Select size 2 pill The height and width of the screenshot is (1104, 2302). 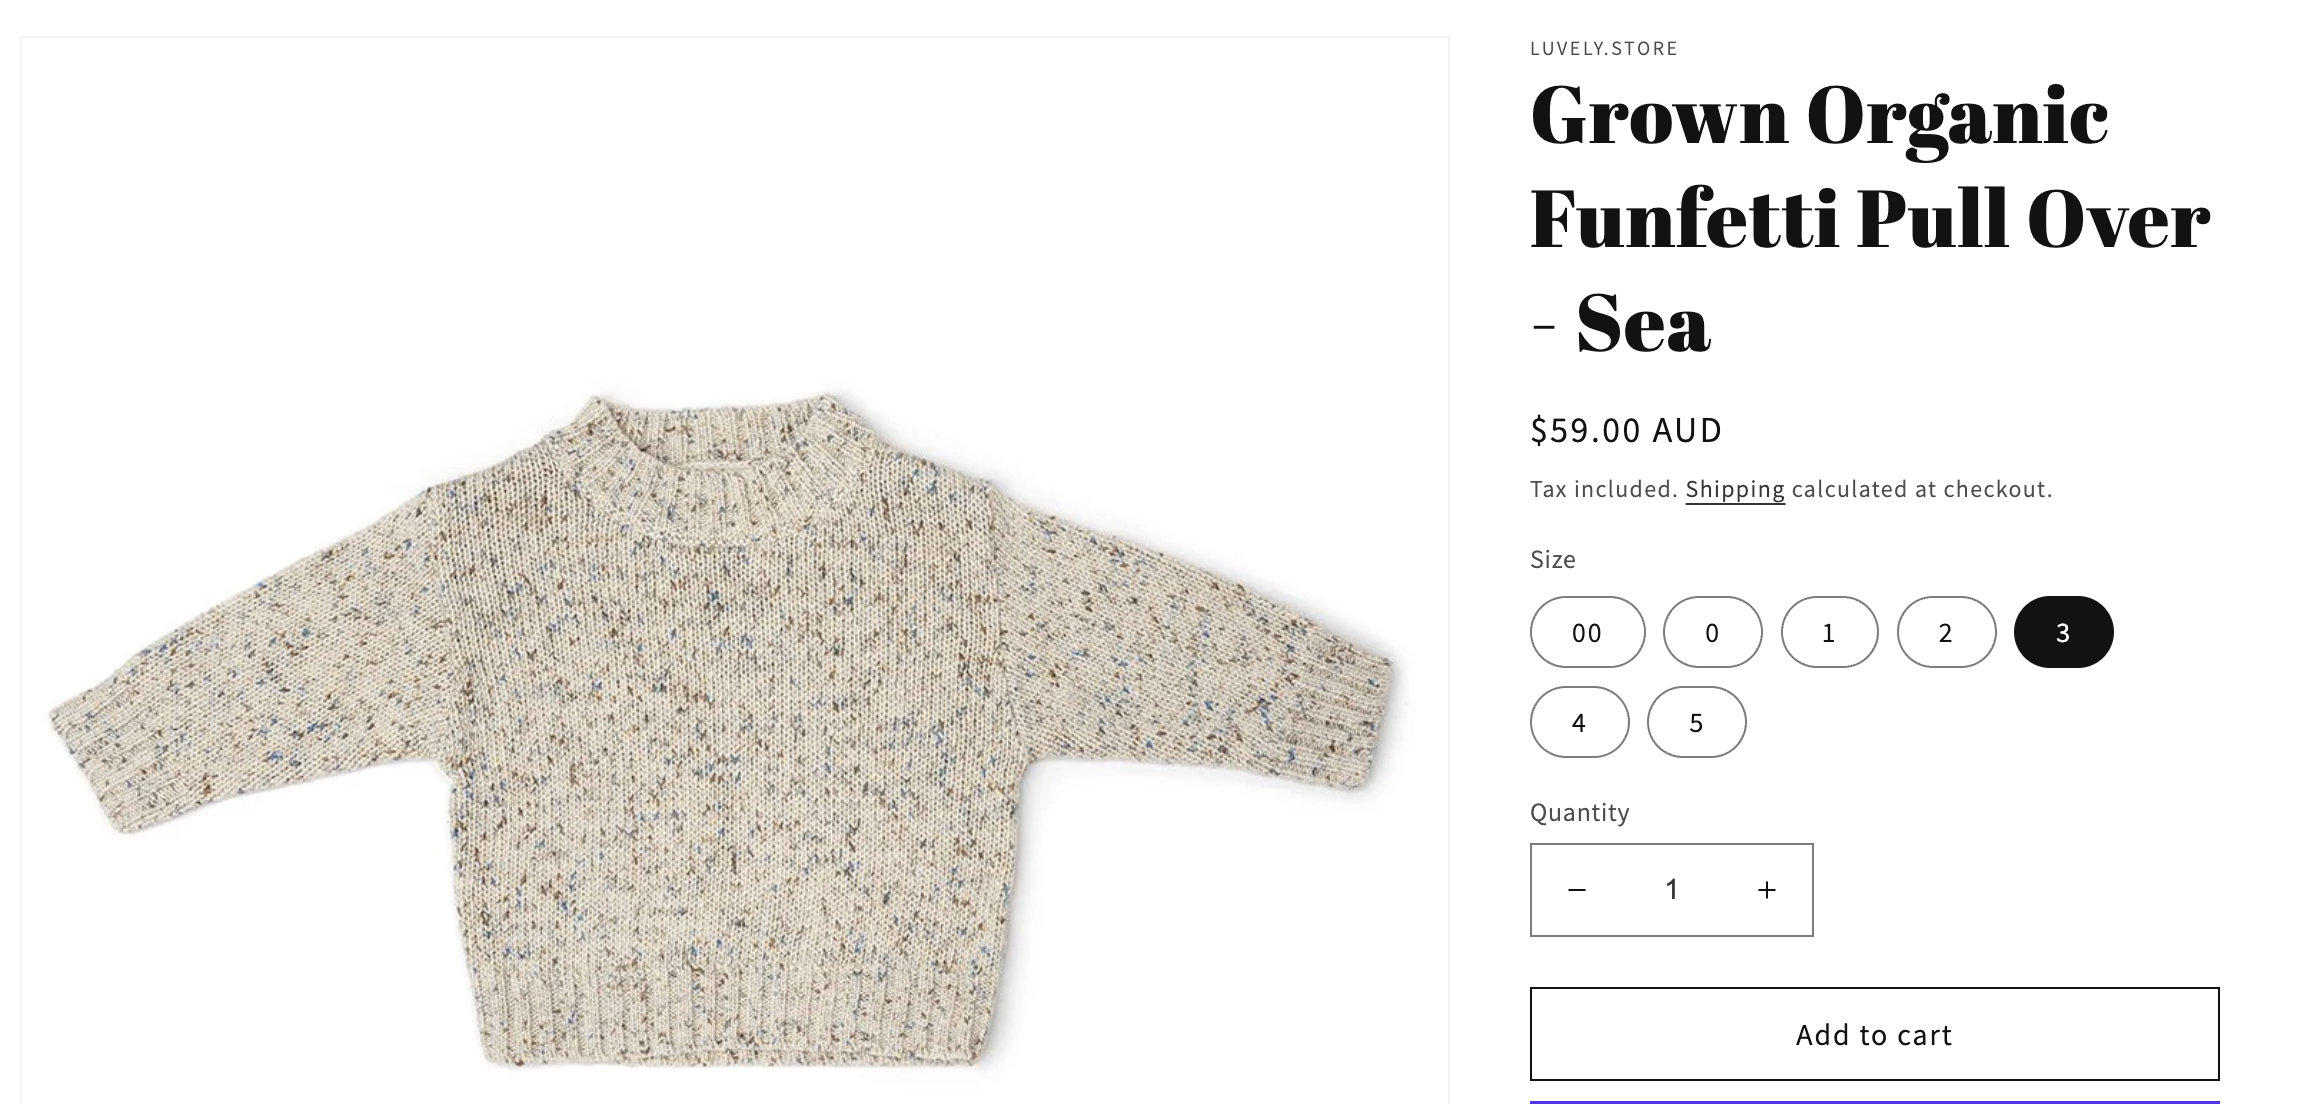(1946, 632)
